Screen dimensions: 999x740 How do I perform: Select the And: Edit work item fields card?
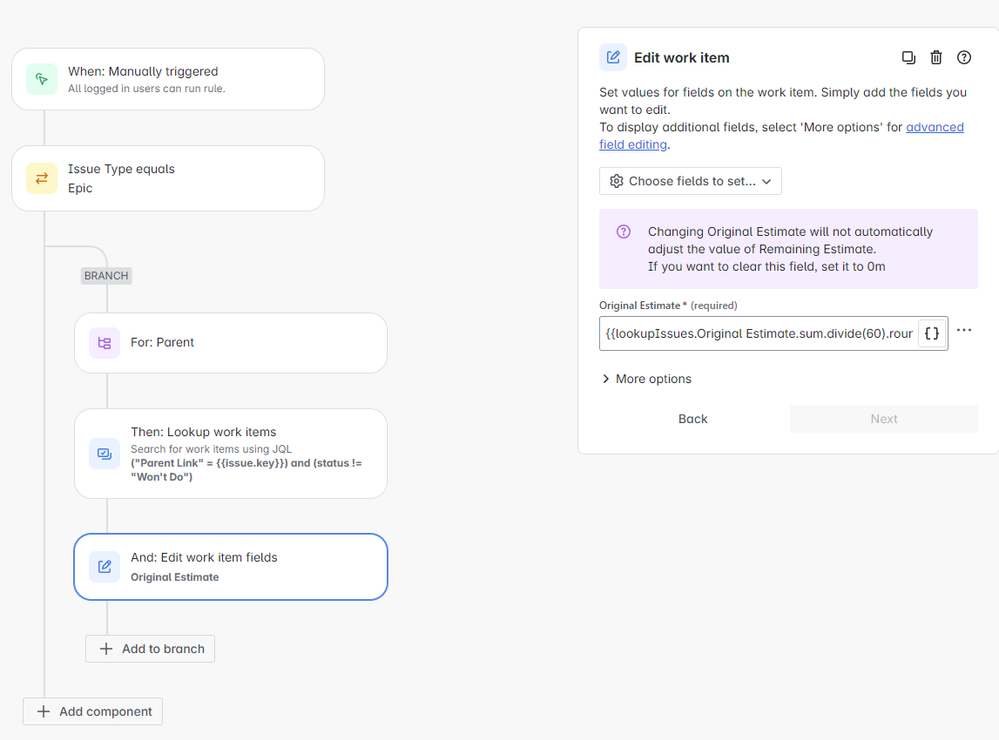(x=231, y=567)
